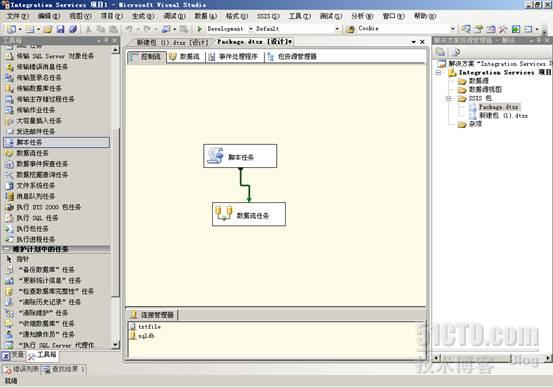Open the 错误列表 bottom panel tab

[21, 369]
